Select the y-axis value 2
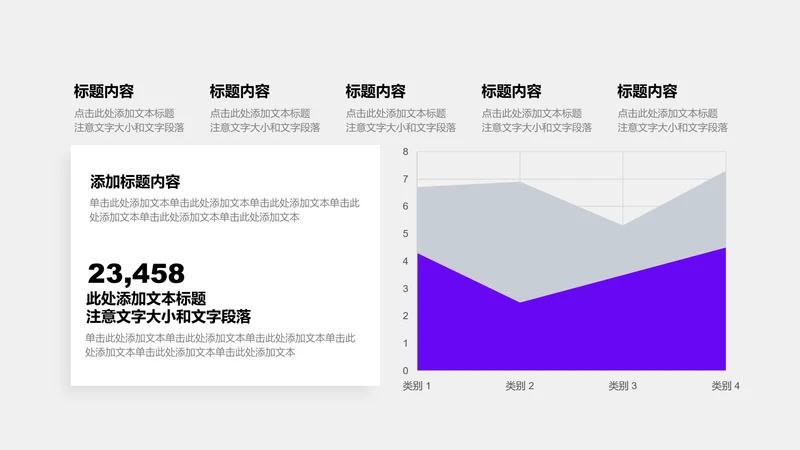The height and width of the screenshot is (450, 800). (x=406, y=316)
